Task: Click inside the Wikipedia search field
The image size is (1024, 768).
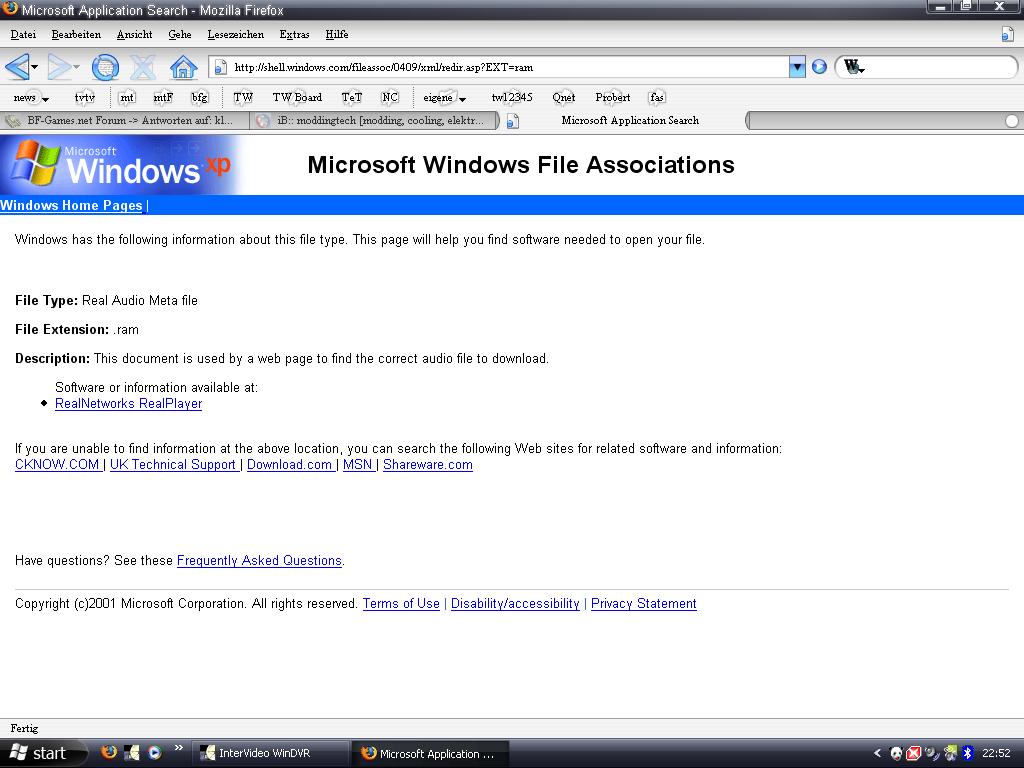Action: [940, 67]
